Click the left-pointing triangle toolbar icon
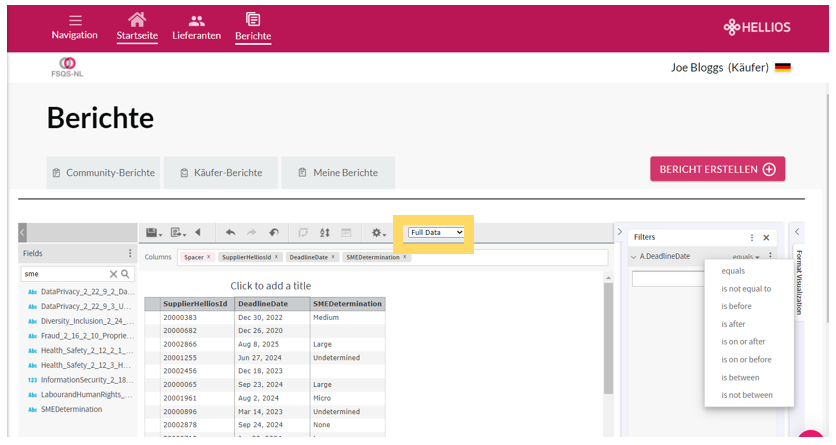The image size is (836, 445). tap(198, 232)
